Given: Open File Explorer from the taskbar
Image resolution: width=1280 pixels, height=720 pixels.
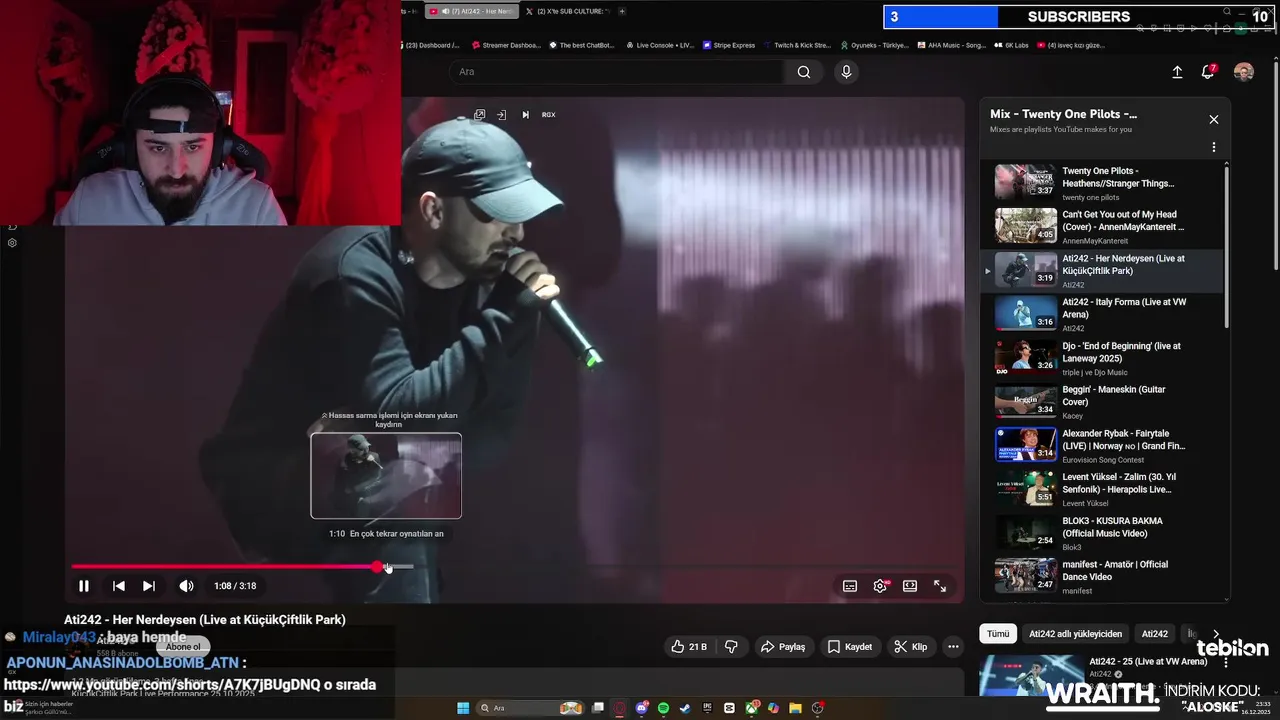Looking at the screenshot, I should click(795, 708).
